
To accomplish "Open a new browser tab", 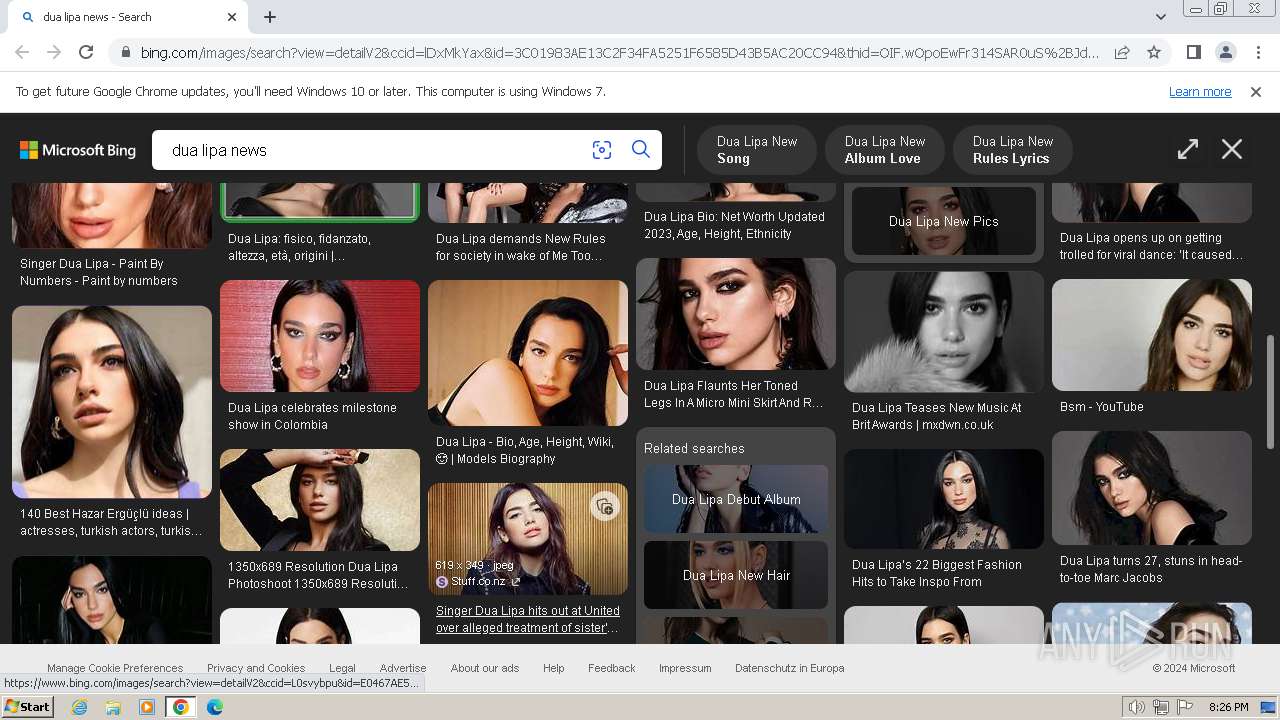I will point(270,17).
